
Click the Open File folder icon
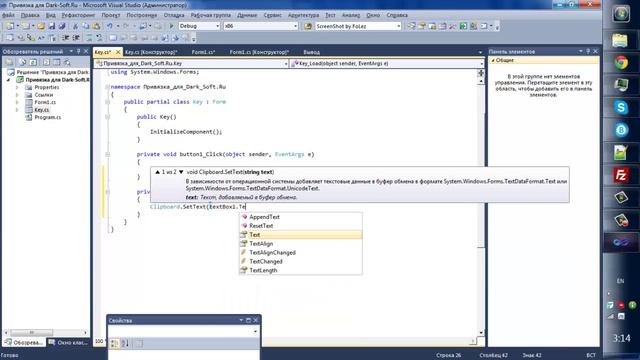(x=41, y=26)
